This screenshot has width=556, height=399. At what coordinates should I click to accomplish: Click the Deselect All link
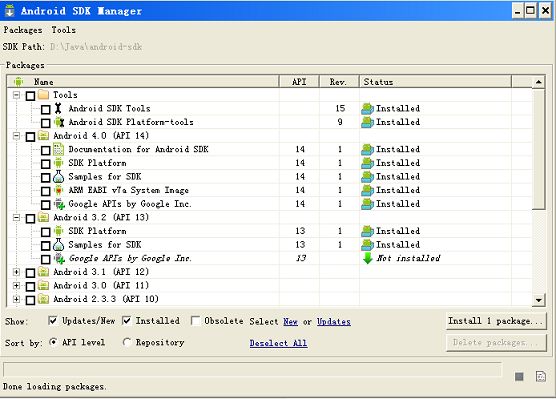tap(278, 343)
